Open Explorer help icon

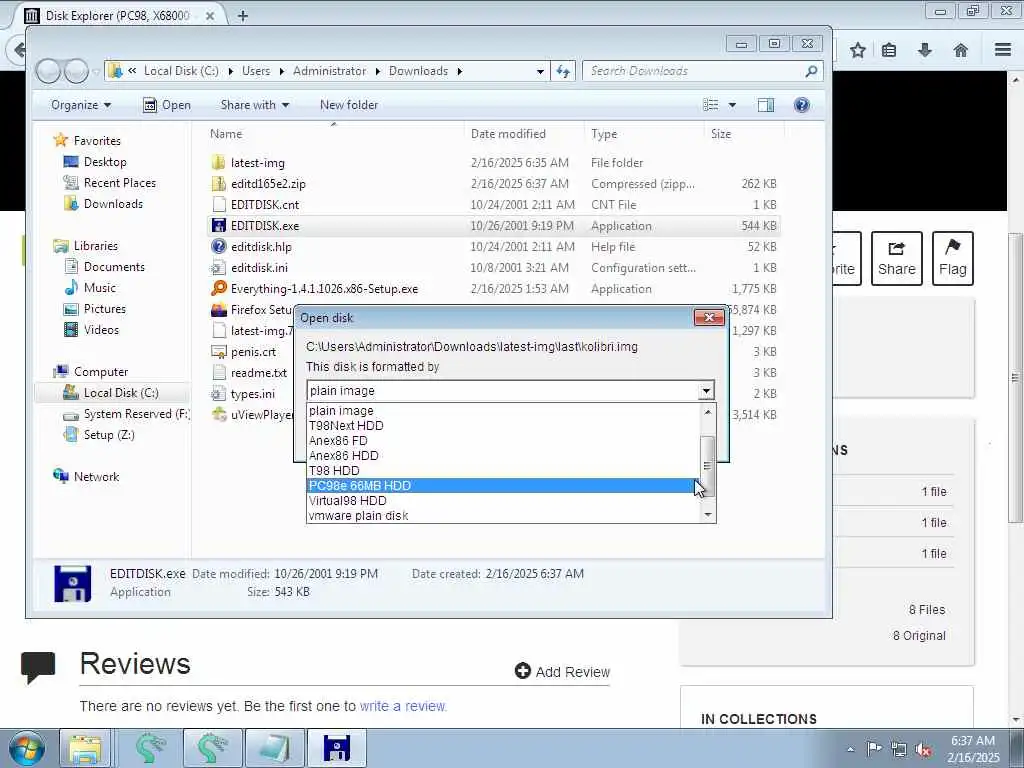(x=802, y=105)
